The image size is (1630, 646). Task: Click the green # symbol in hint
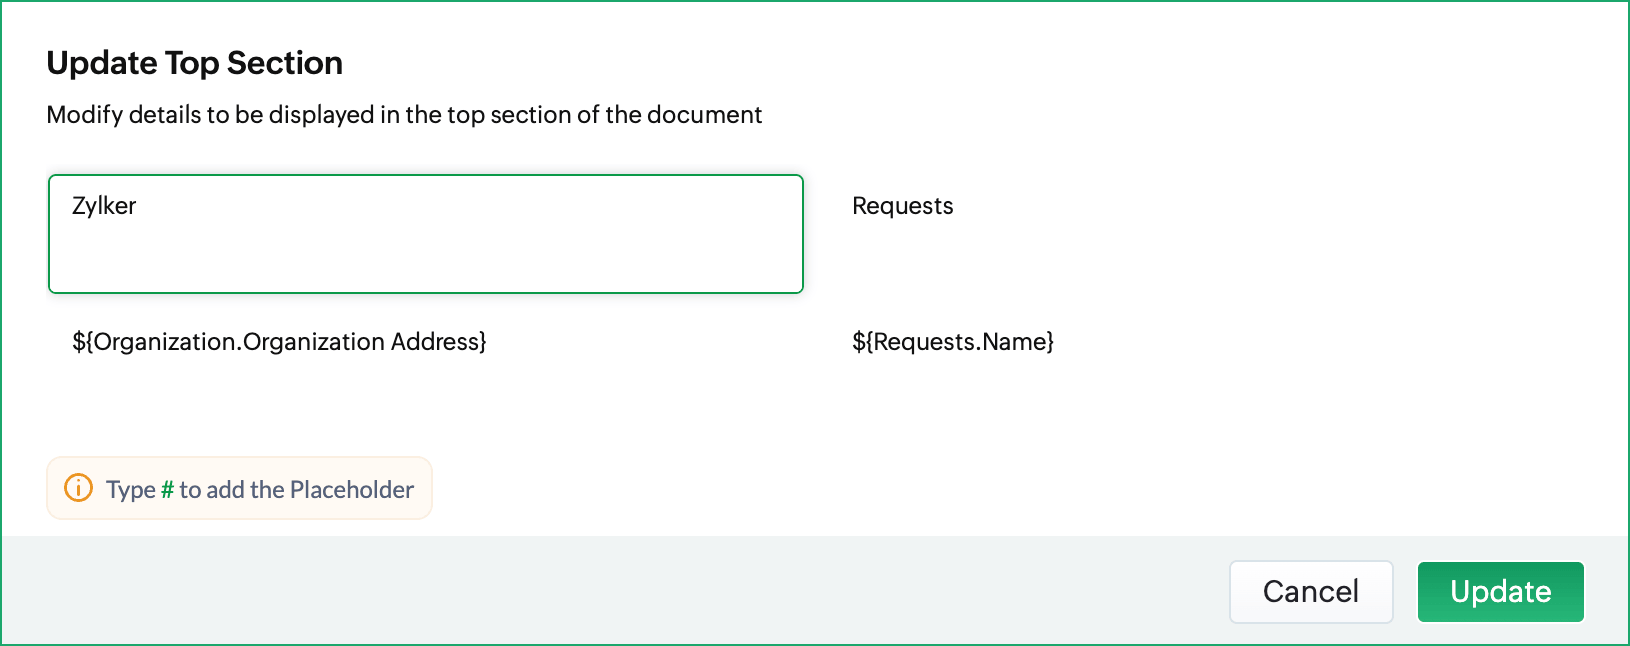coord(167,489)
